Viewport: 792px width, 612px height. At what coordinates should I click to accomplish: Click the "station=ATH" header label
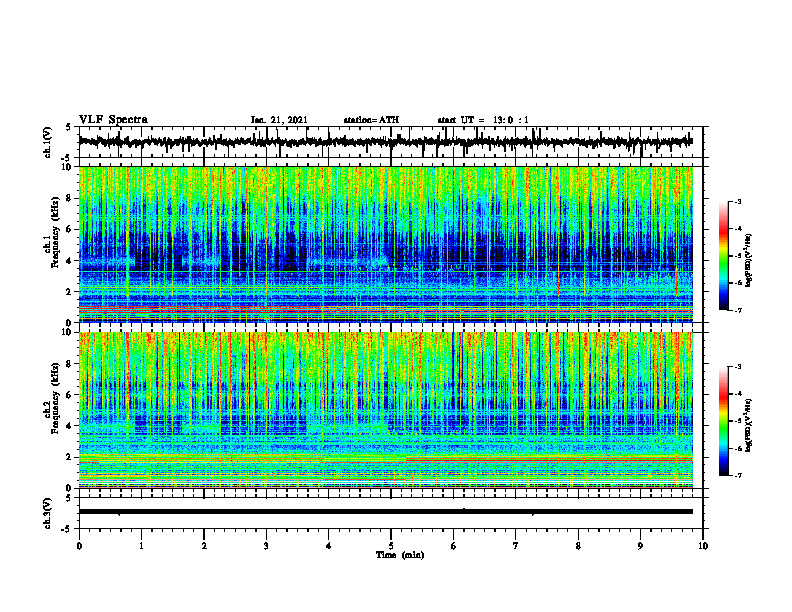[x=371, y=120]
